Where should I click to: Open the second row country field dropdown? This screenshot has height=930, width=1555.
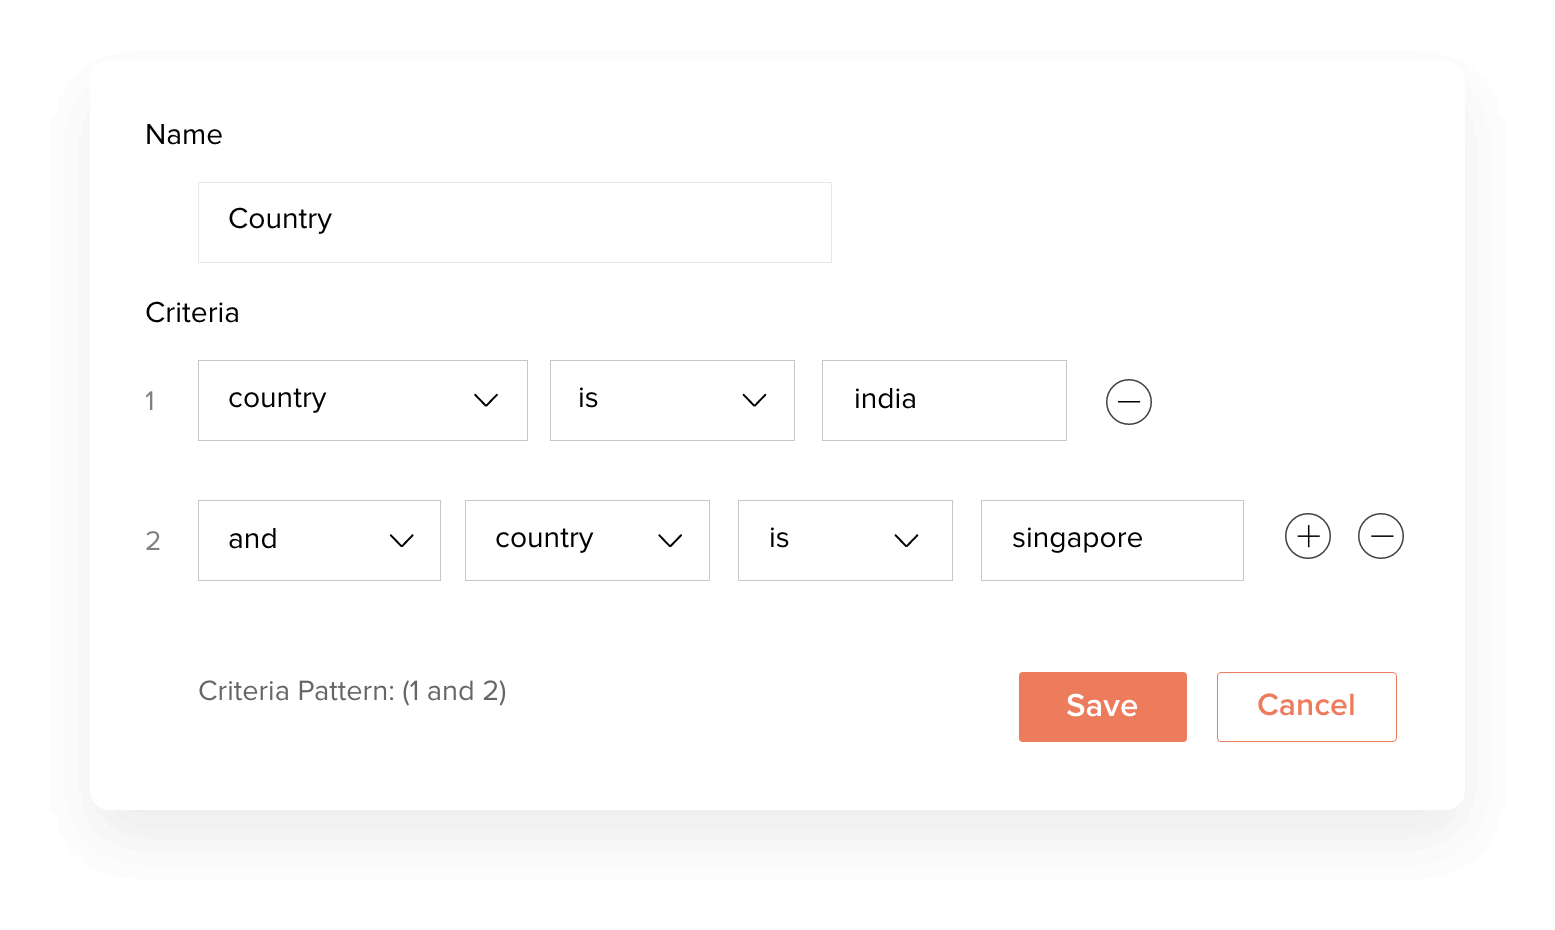(x=587, y=540)
